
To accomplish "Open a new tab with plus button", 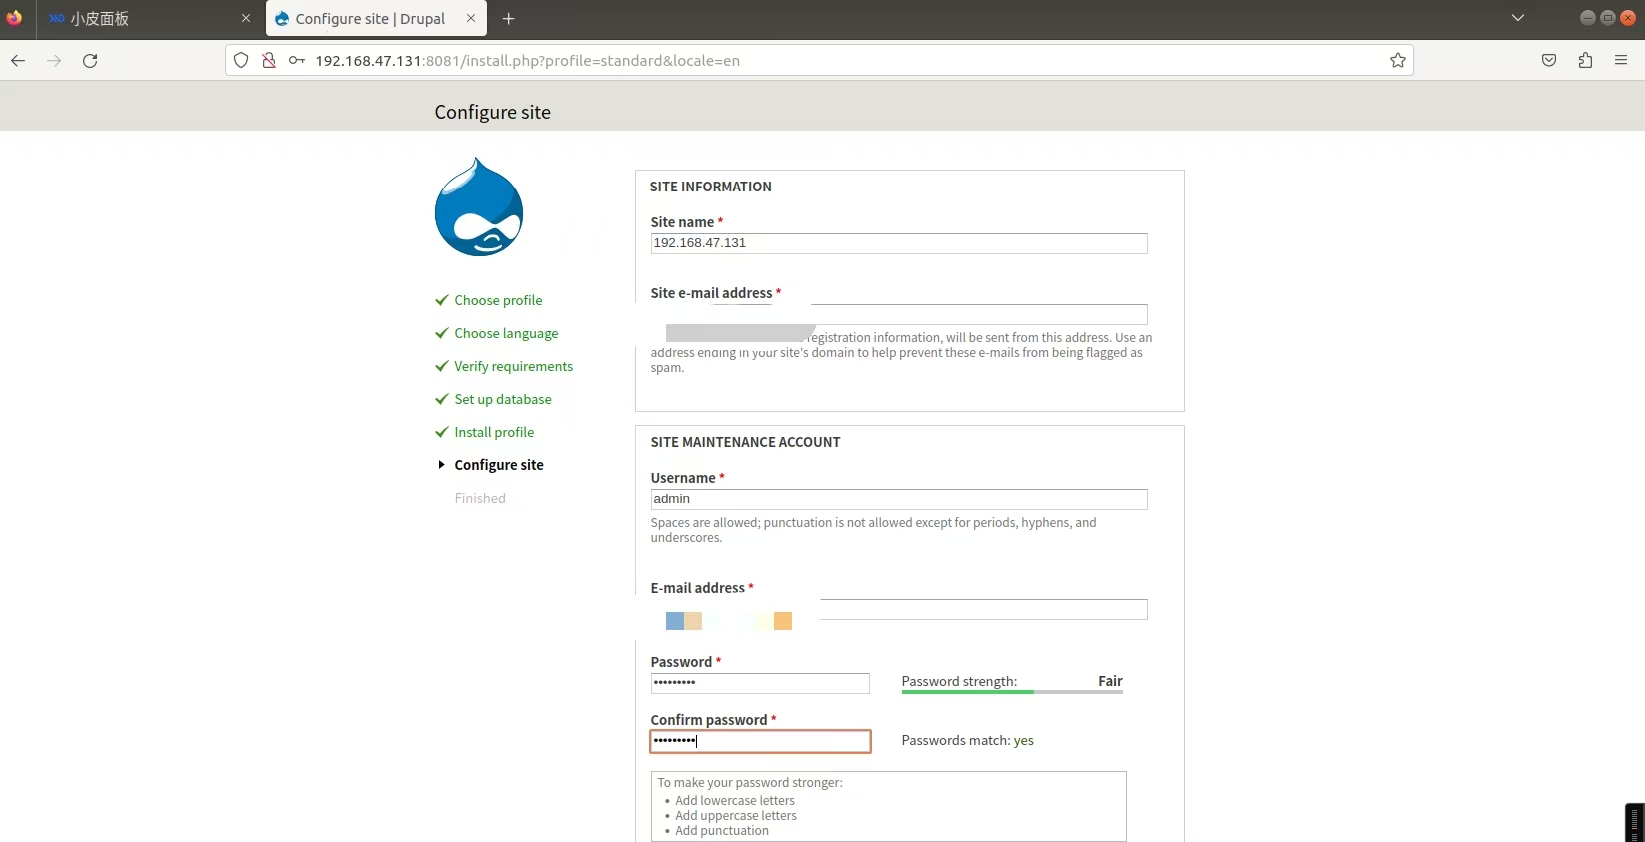I will coord(509,19).
